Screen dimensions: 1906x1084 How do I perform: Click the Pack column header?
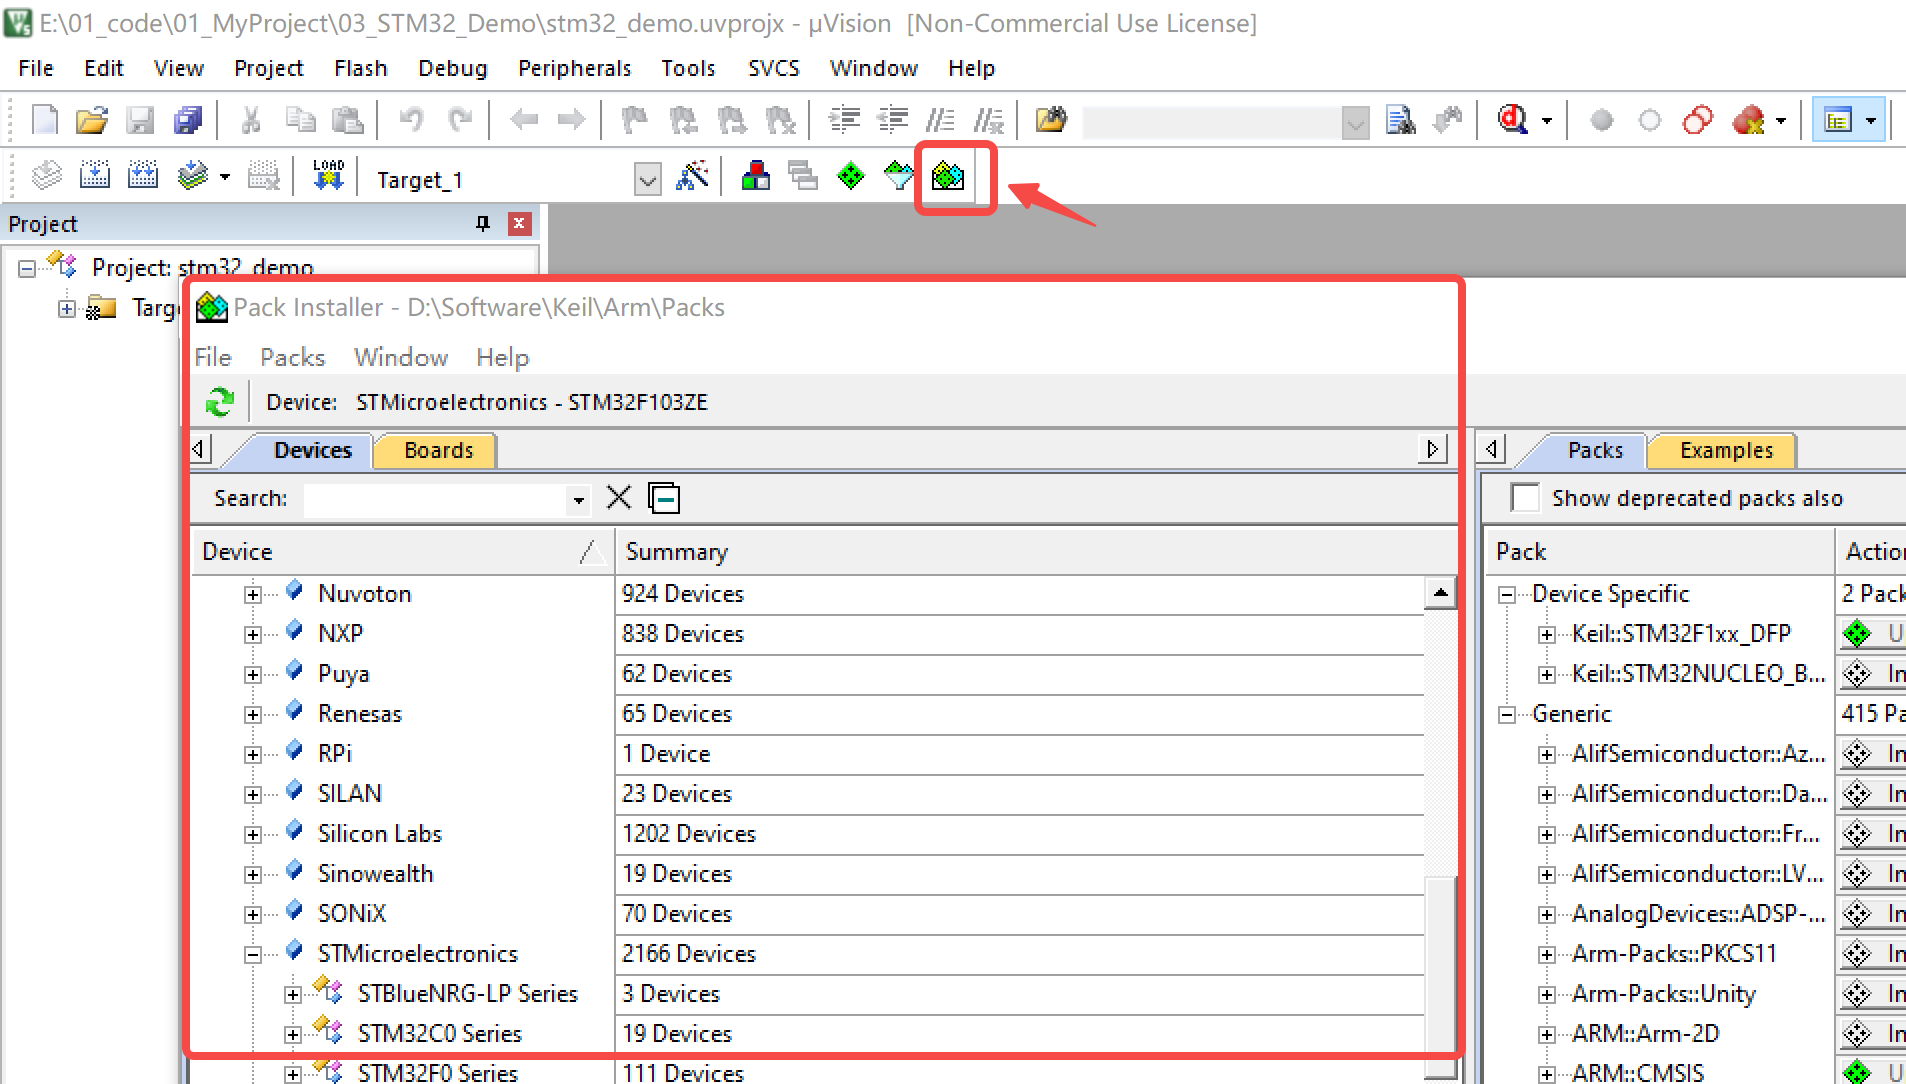[1660, 551]
